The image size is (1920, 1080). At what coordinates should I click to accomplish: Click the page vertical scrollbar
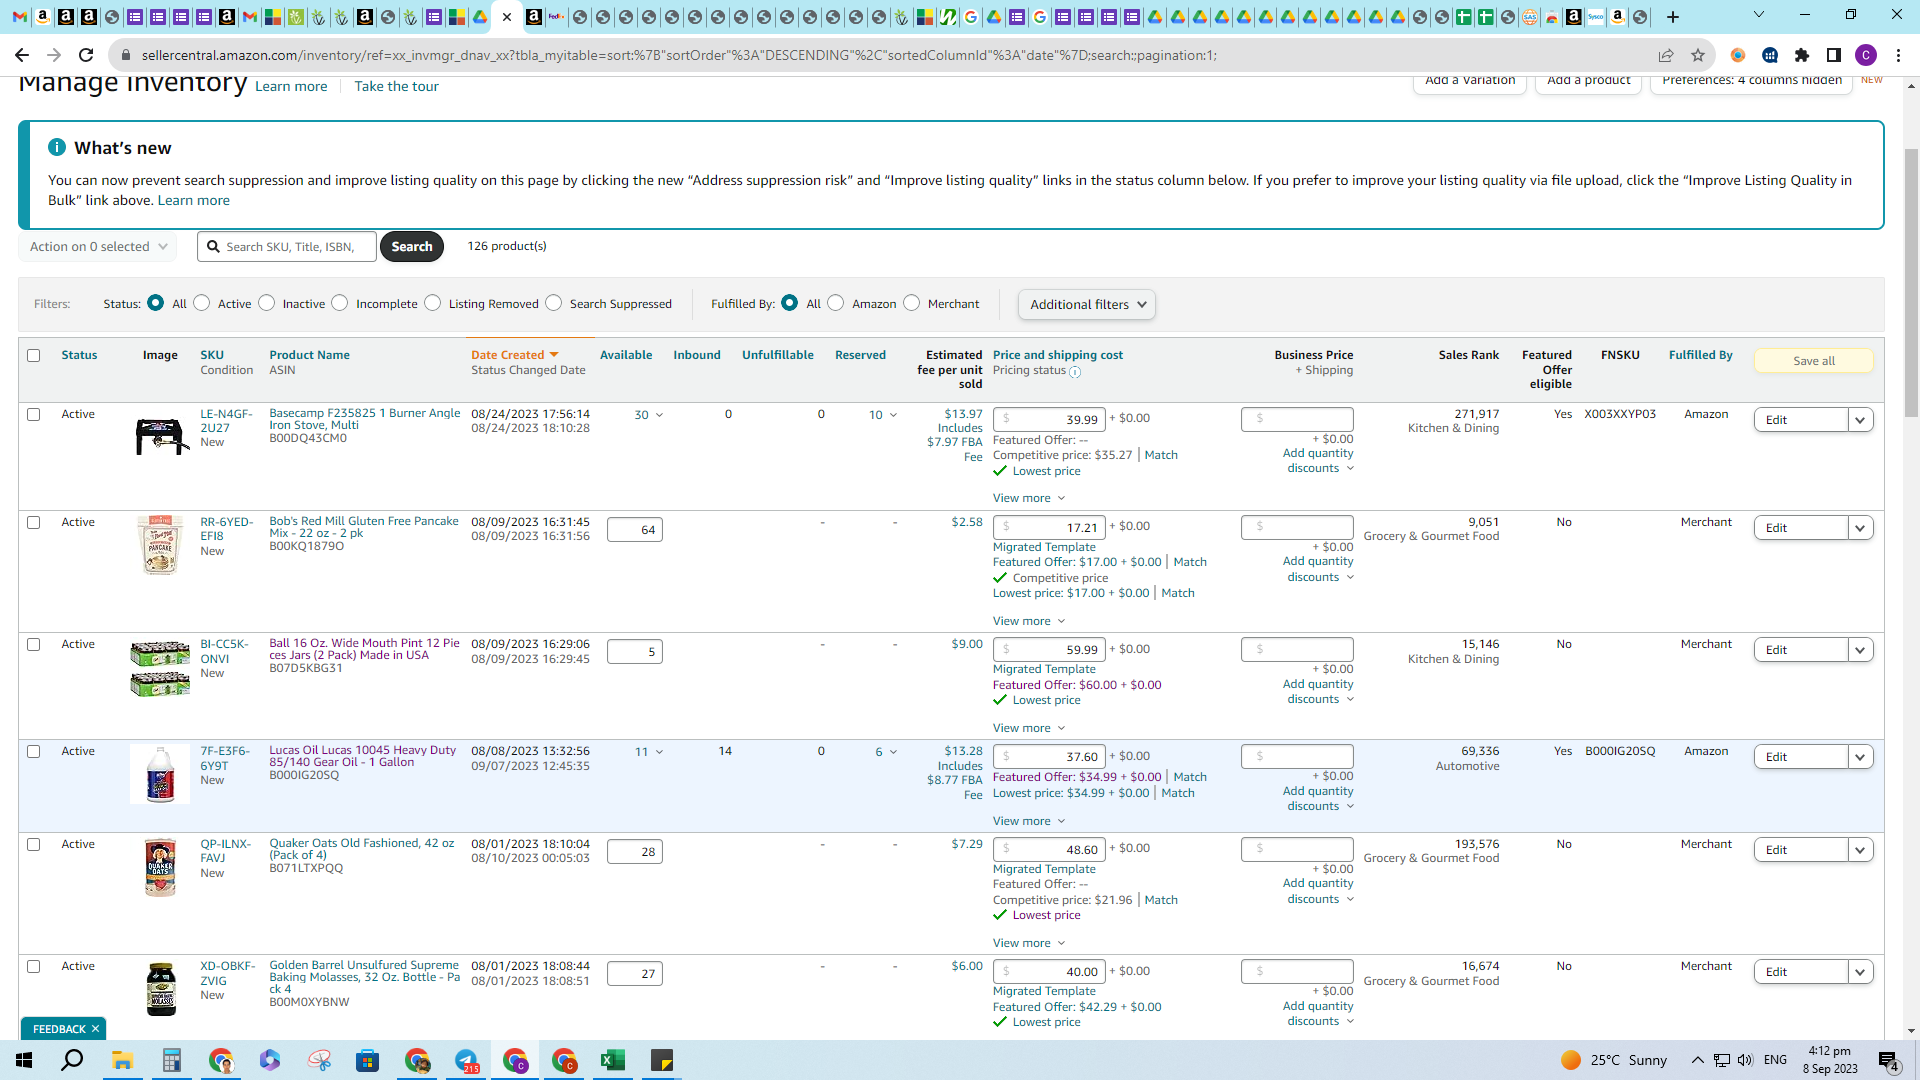[1911, 282]
